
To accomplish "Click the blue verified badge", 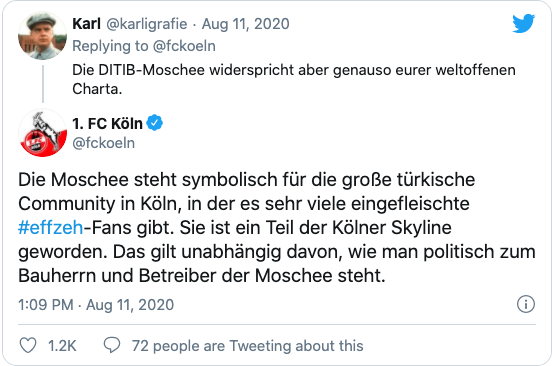I will click(154, 123).
